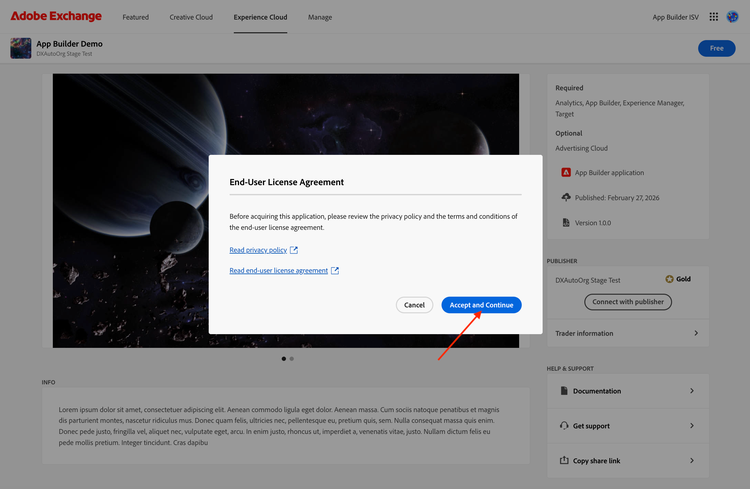The width and height of the screenshot is (750, 489).
Task: Expand Trader information row
Action: [x=628, y=333]
